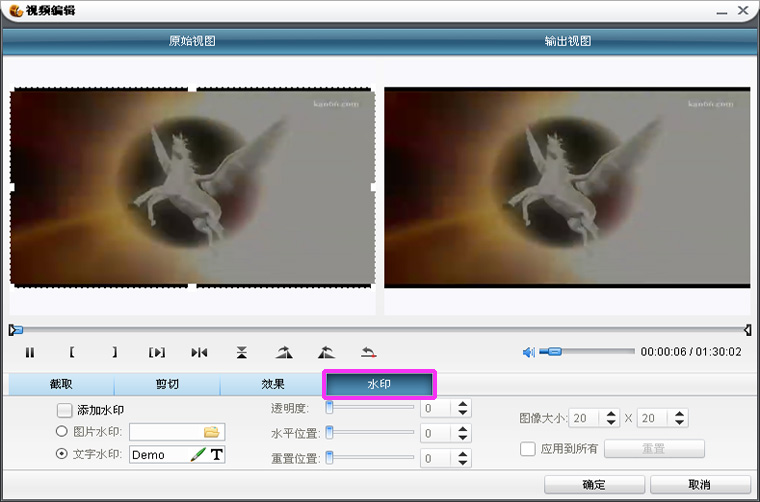The height and width of the screenshot is (502, 760).
Task: Enable the 添加水印 checkbox
Action: [64, 410]
